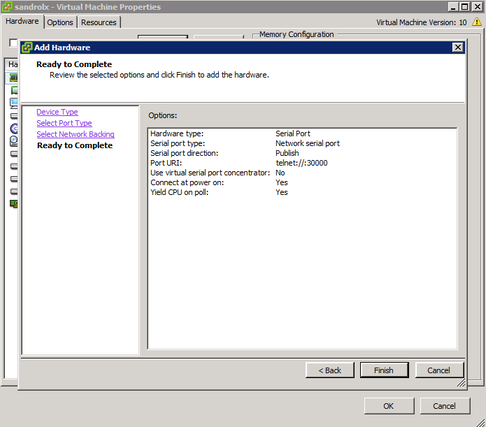Click Cancel in the Virtual Machine Properties window
This screenshot has width=486, height=427.
point(445,406)
